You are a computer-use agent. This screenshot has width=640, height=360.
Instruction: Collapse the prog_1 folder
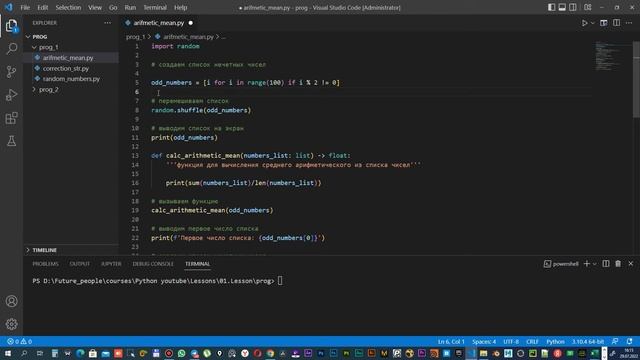click(48, 47)
